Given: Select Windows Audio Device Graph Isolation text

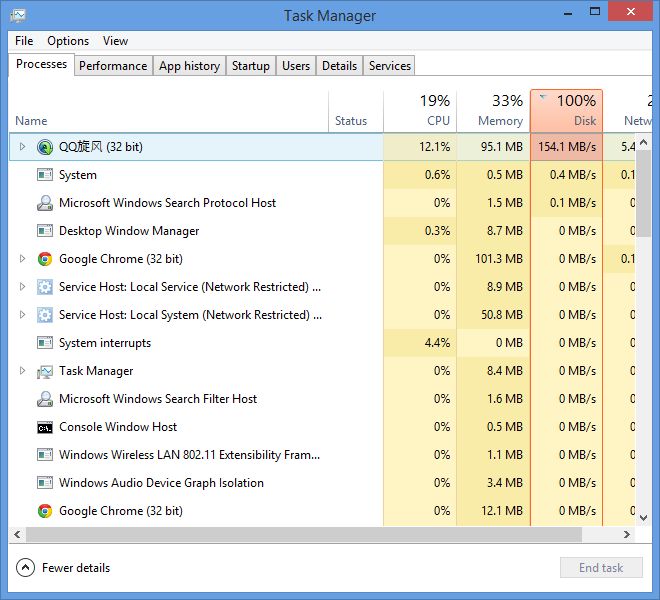Looking at the screenshot, I should coord(161,483).
